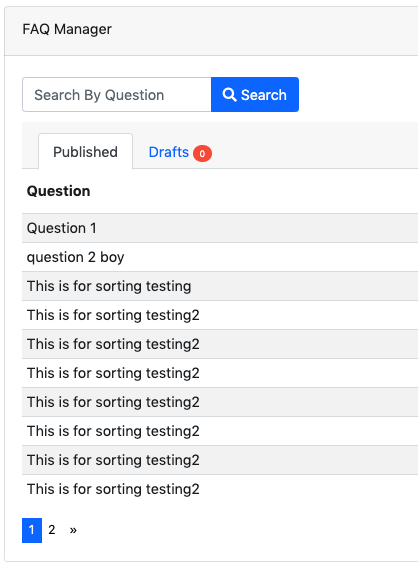Click the » next page arrow
The height and width of the screenshot is (564, 418).
(x=73, y=530)
